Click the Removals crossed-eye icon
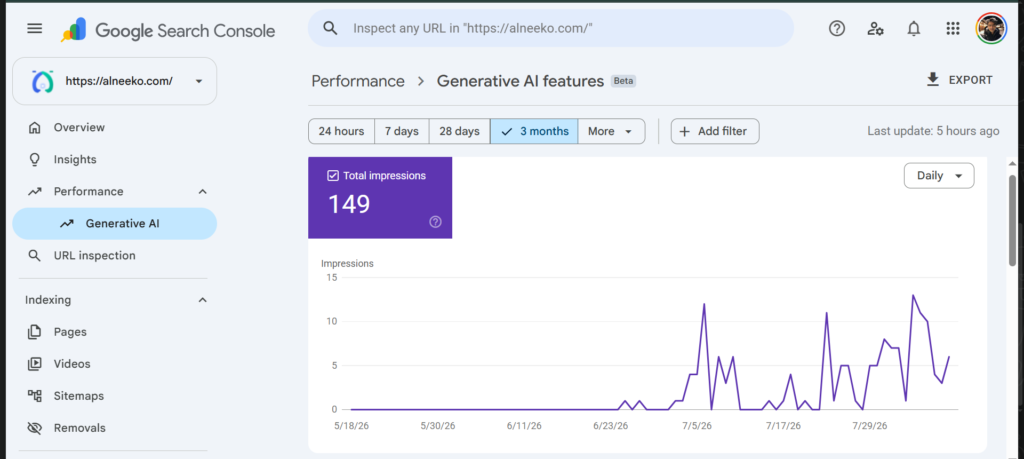 [x=35, y=428]
